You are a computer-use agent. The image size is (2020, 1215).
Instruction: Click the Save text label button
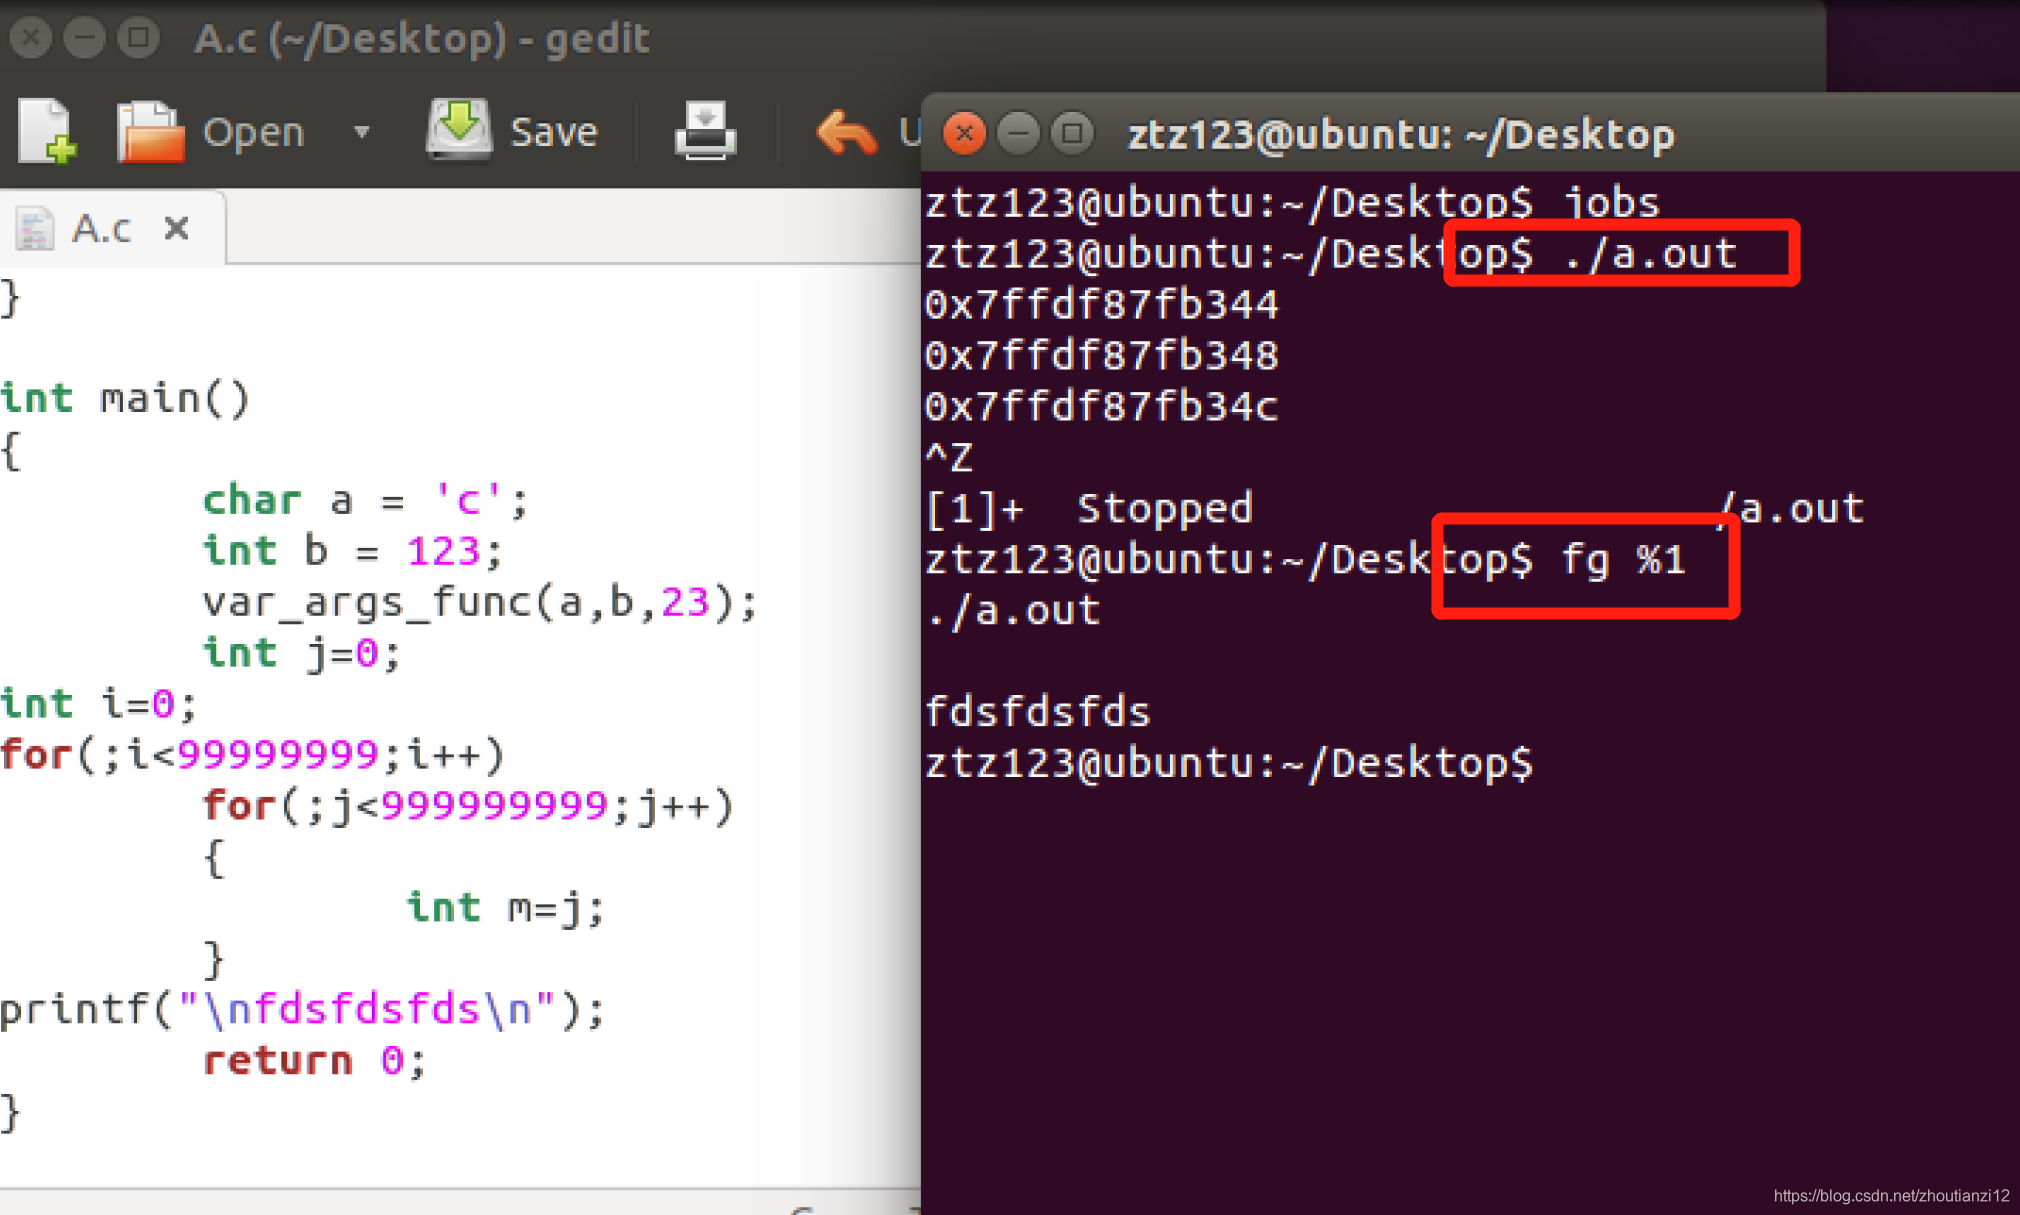point(553,132)
